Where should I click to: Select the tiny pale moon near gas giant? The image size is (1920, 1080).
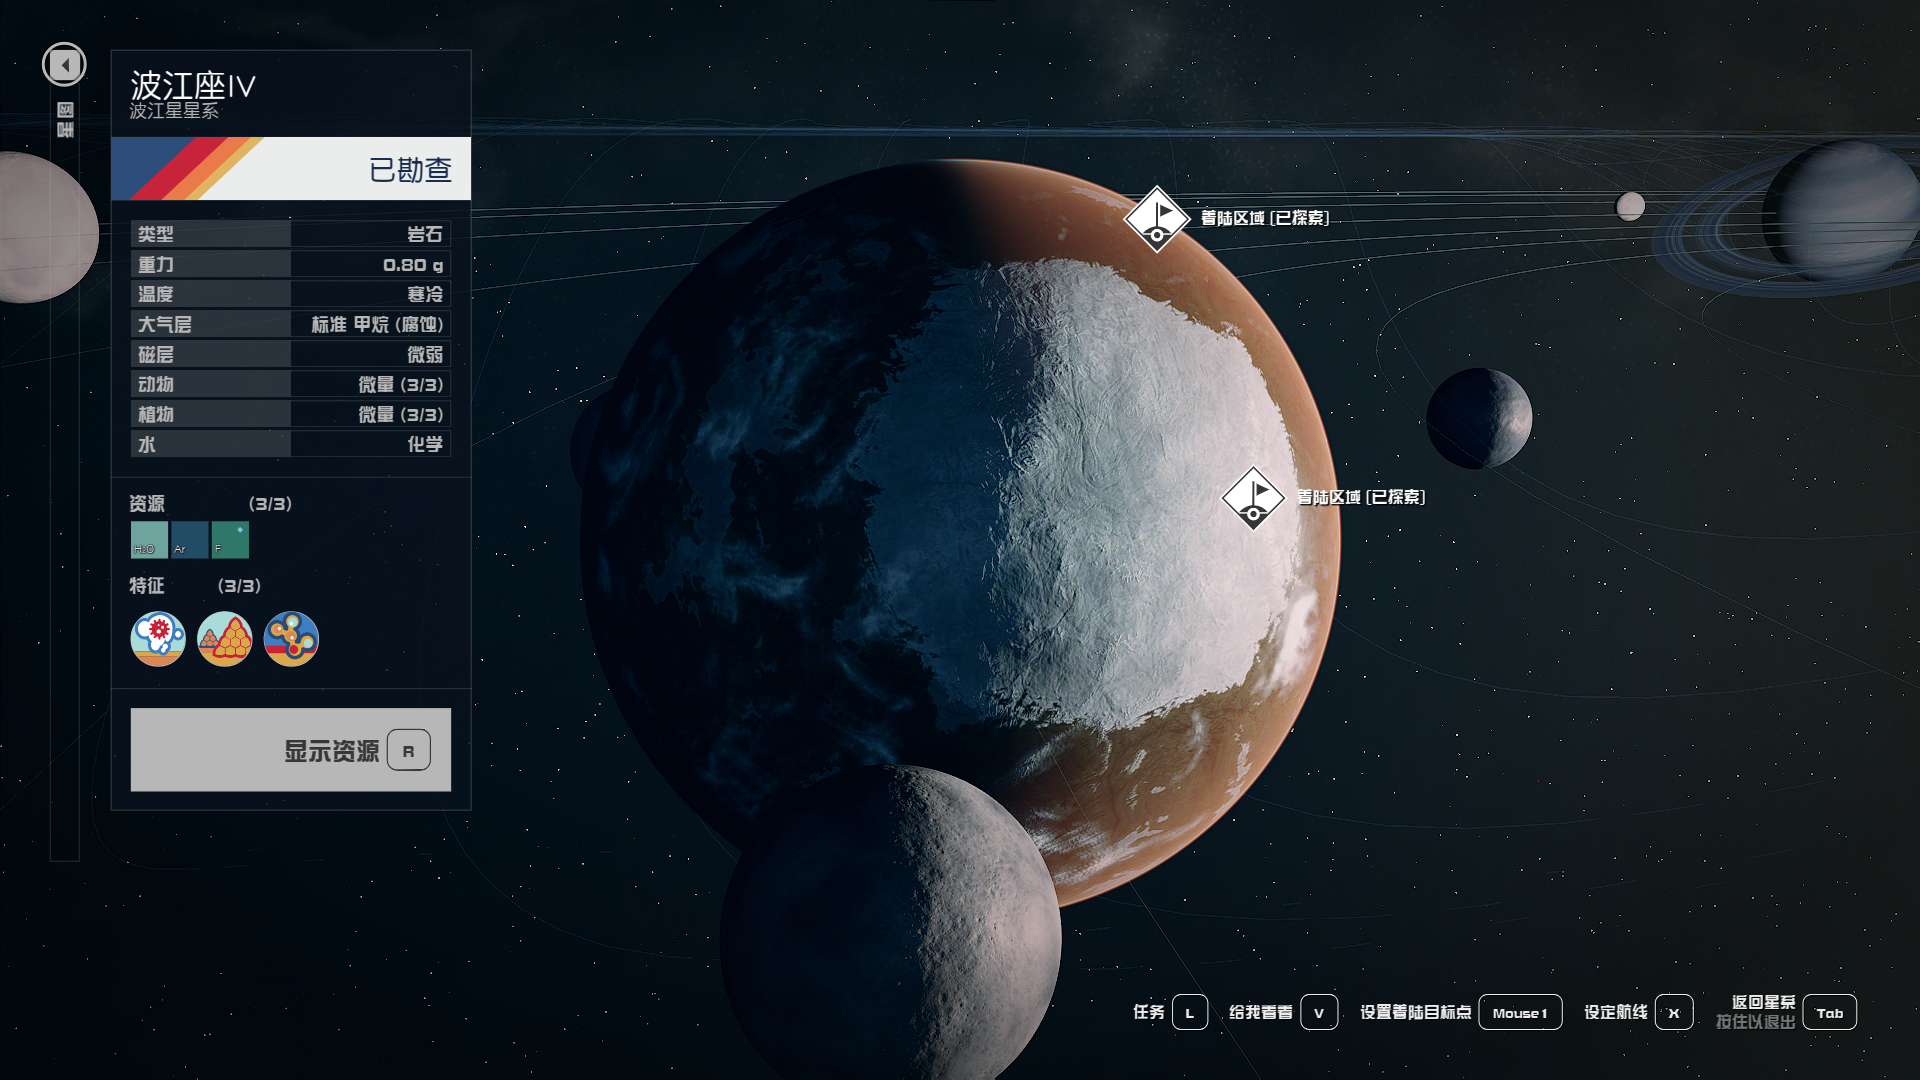1630,206
